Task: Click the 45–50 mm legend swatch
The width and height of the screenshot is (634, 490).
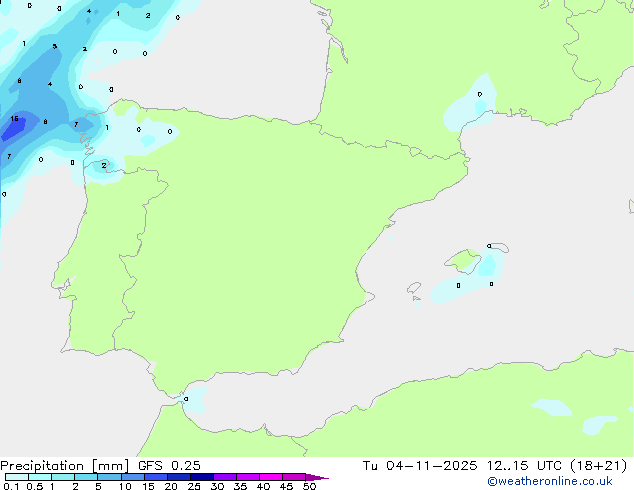Action: tap(294, 477)
